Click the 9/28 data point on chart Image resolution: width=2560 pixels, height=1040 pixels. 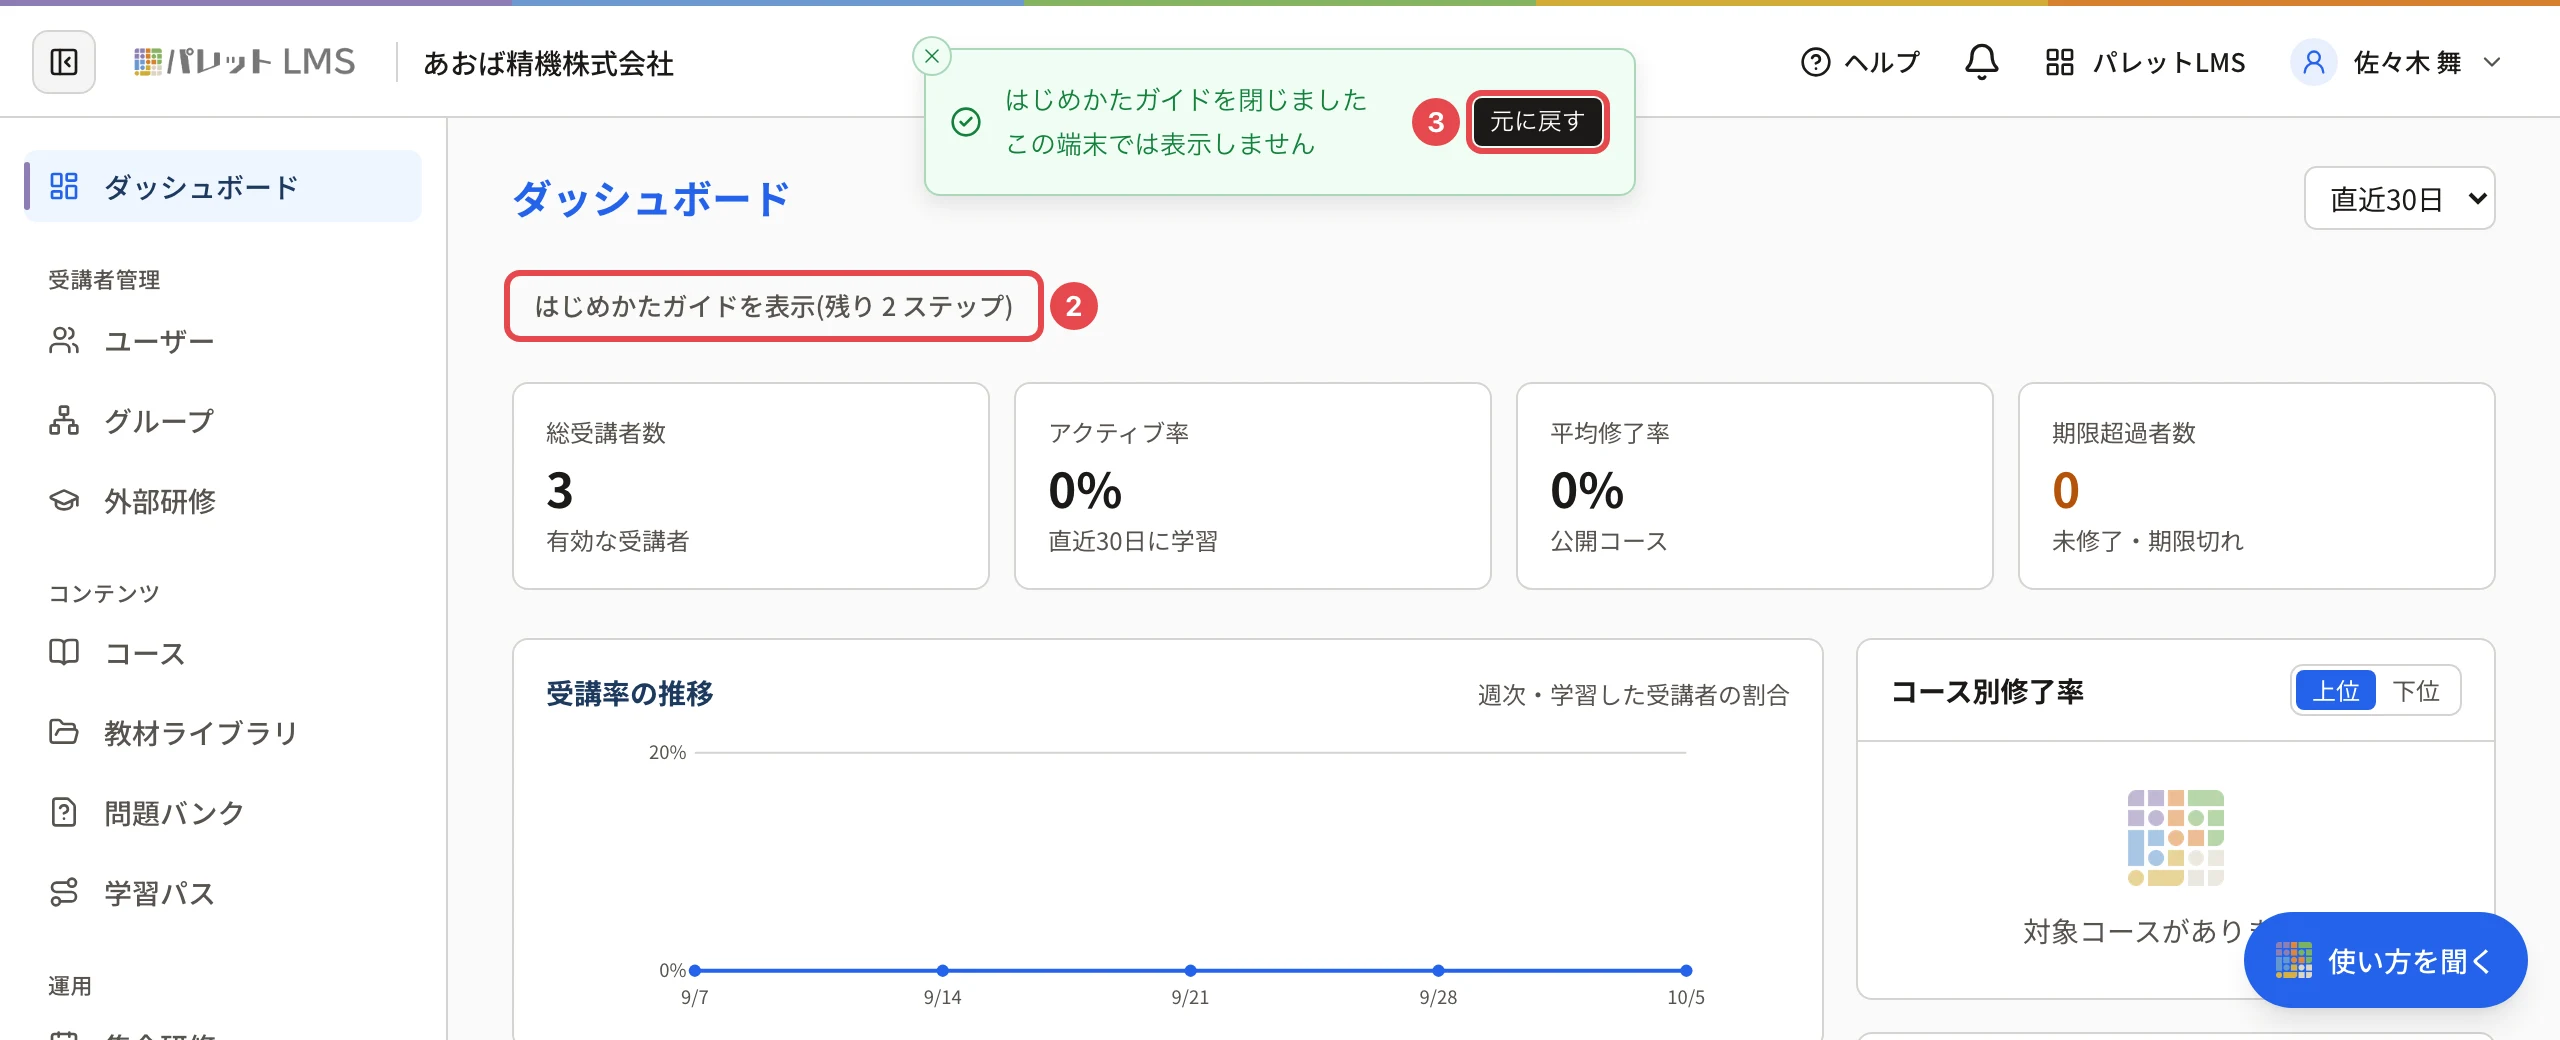(x=1438, y=970)
